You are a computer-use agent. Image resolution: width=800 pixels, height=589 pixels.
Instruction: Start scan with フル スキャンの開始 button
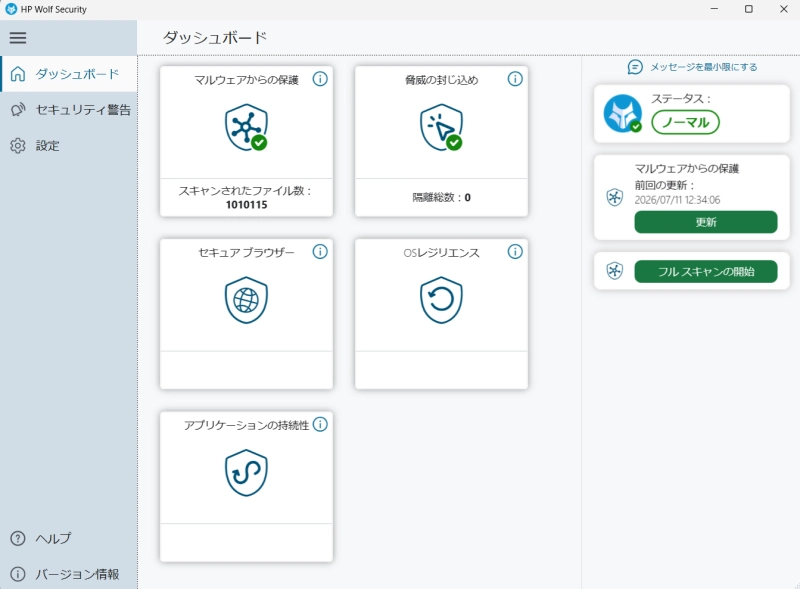(706, 272)
